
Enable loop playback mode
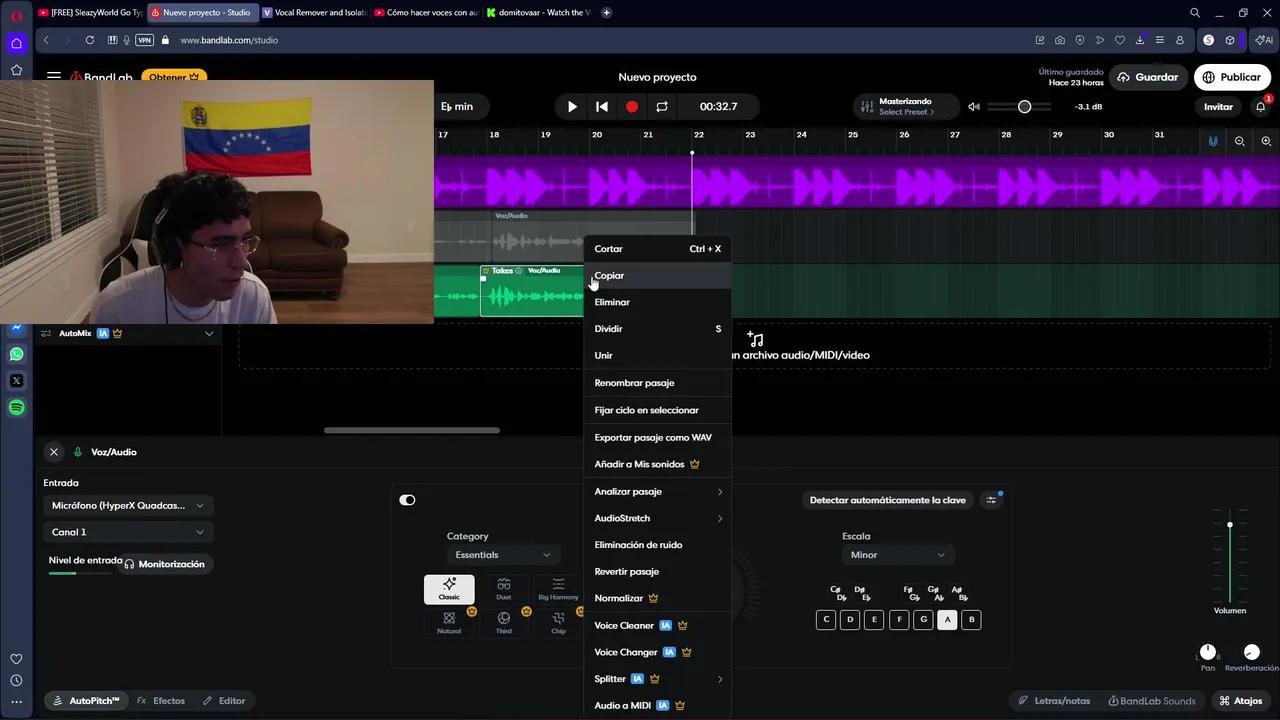click(662, 106)
